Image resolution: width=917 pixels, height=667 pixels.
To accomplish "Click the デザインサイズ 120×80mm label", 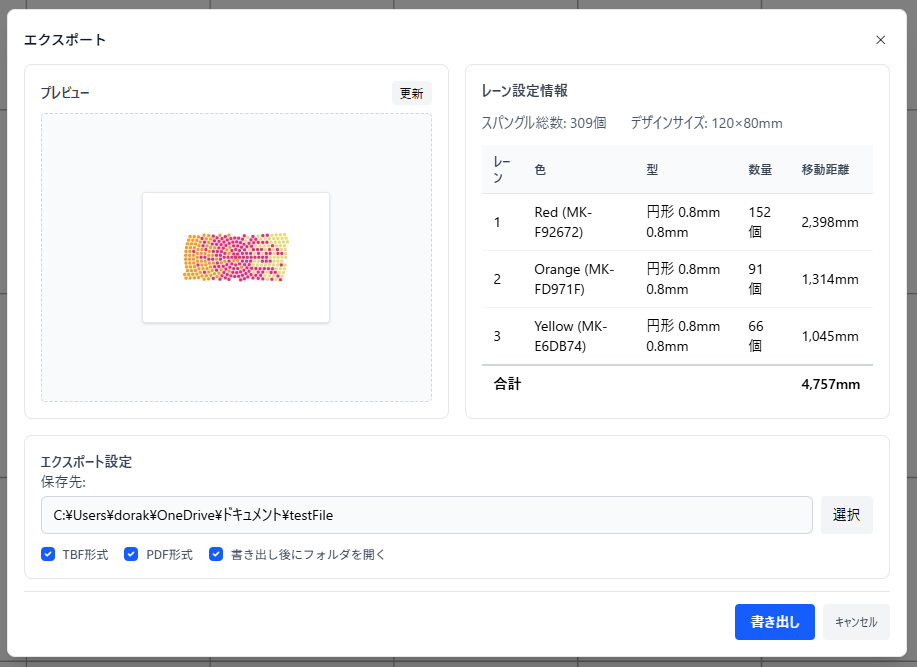I will coord(708,123).
